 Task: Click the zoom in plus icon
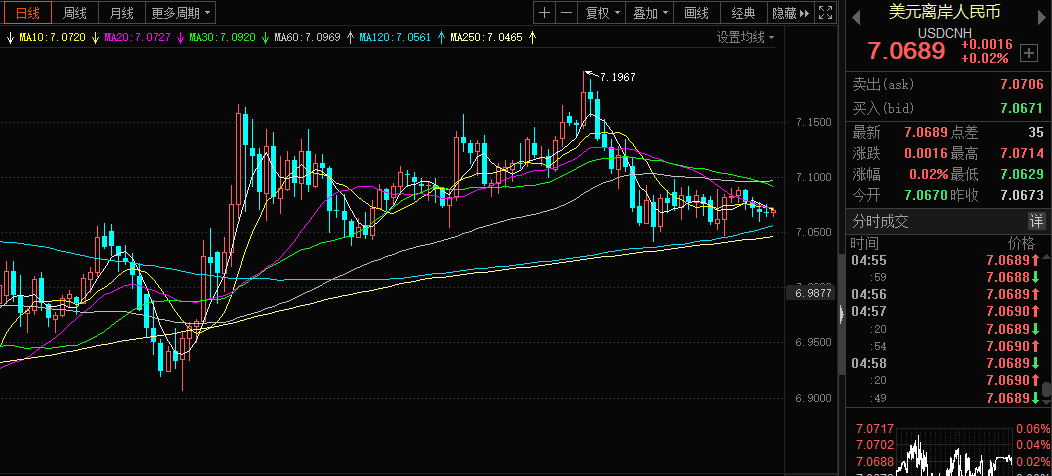(544, 13)
